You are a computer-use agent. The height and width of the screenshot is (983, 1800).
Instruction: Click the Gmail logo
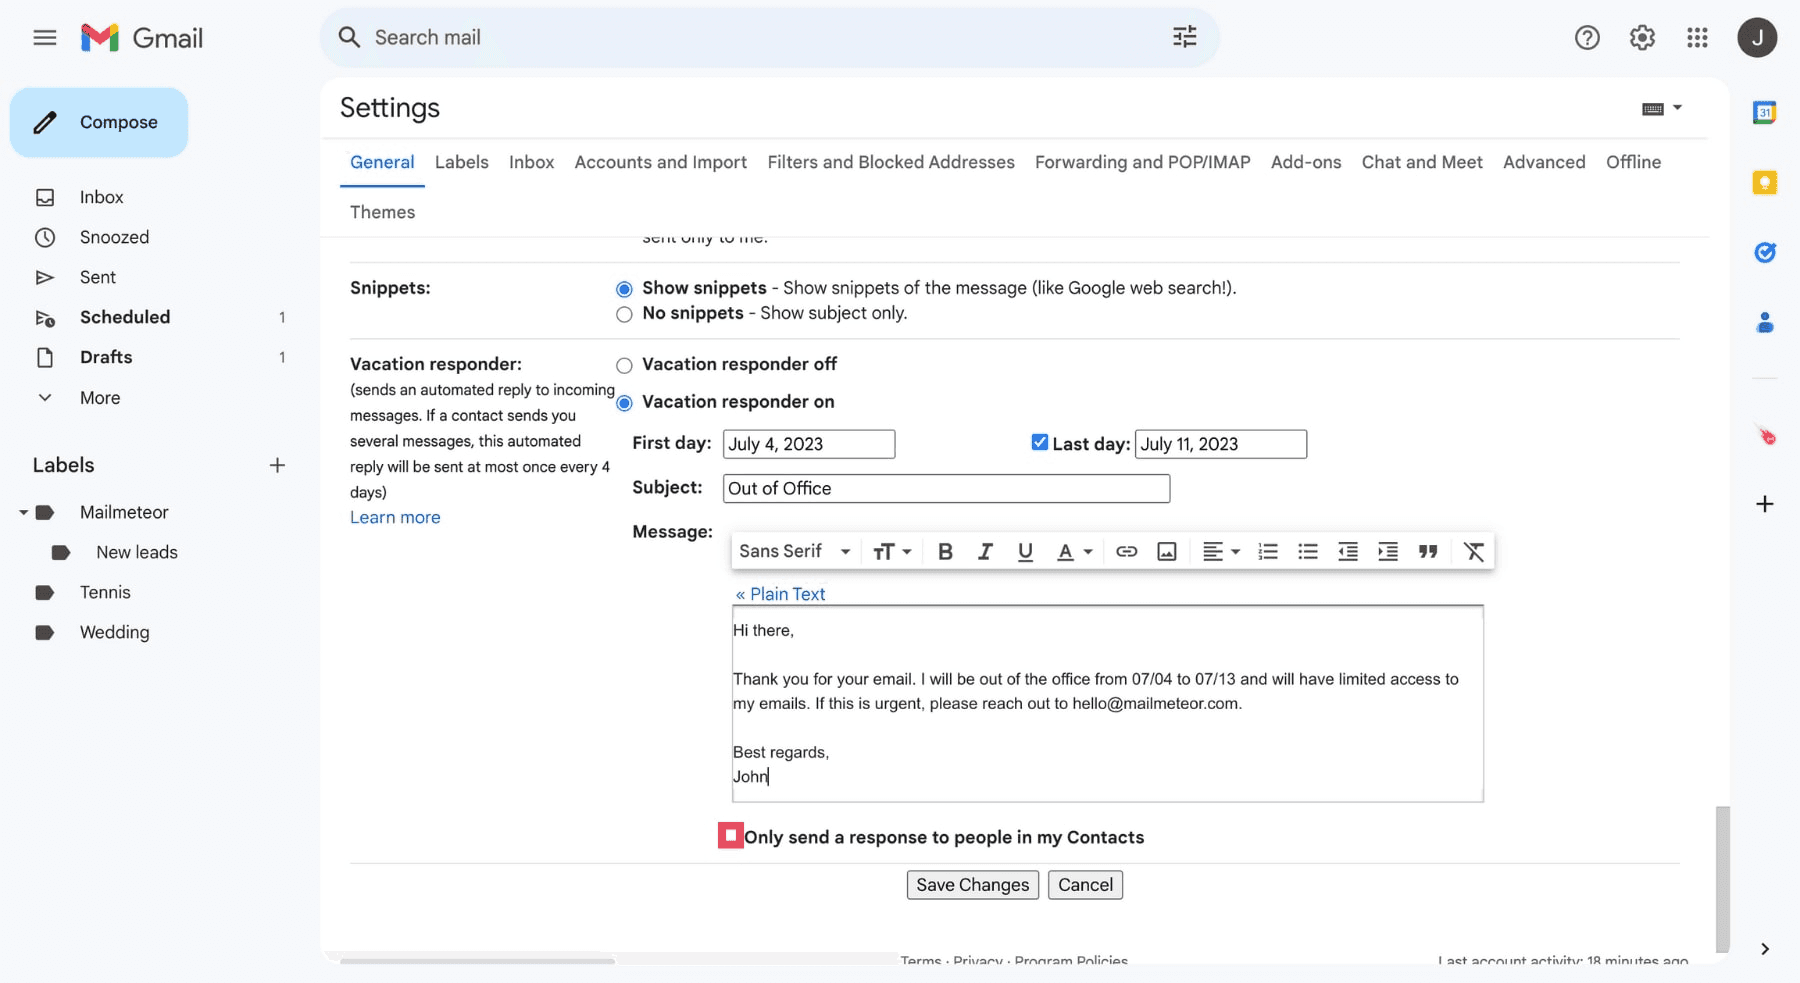click(142, 38)
